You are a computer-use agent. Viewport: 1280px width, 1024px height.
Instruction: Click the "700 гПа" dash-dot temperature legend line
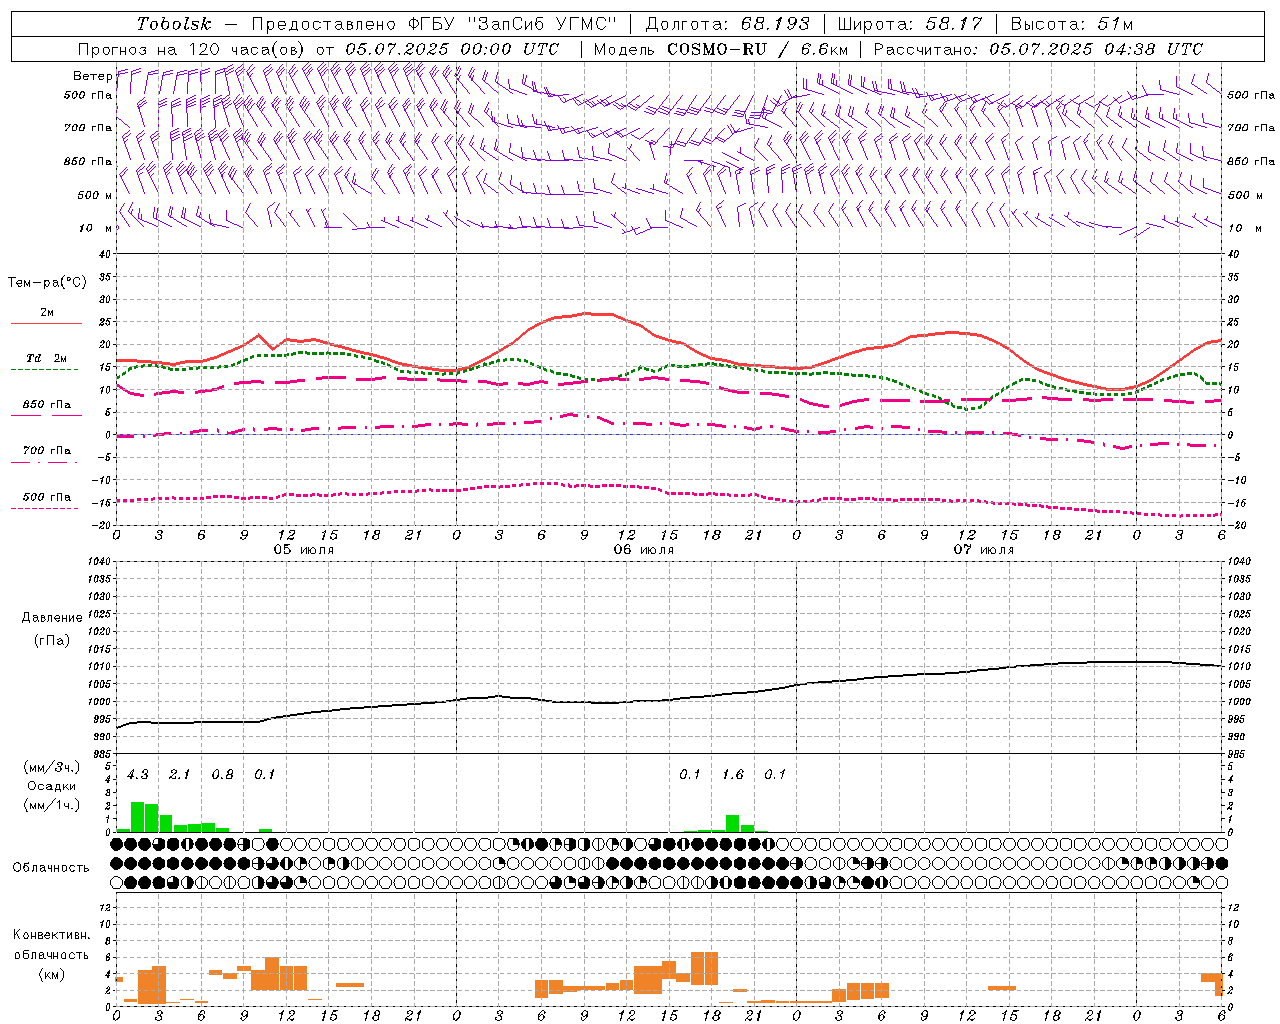(x=44, y=463)
